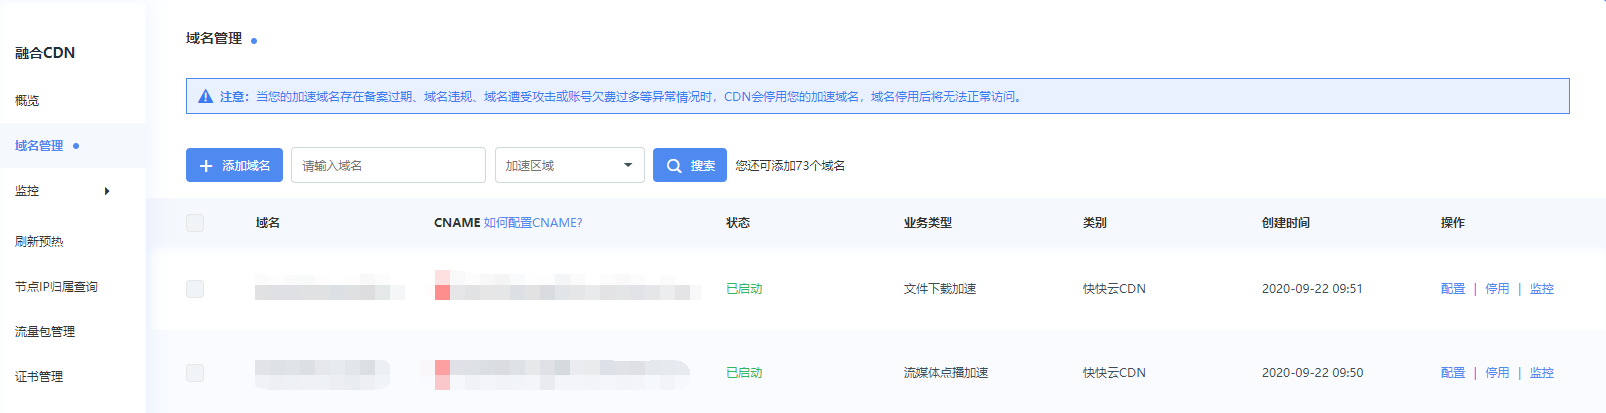Select 域名管理 in the sidebar
The image size is (1606, 413).
point(39,146)
